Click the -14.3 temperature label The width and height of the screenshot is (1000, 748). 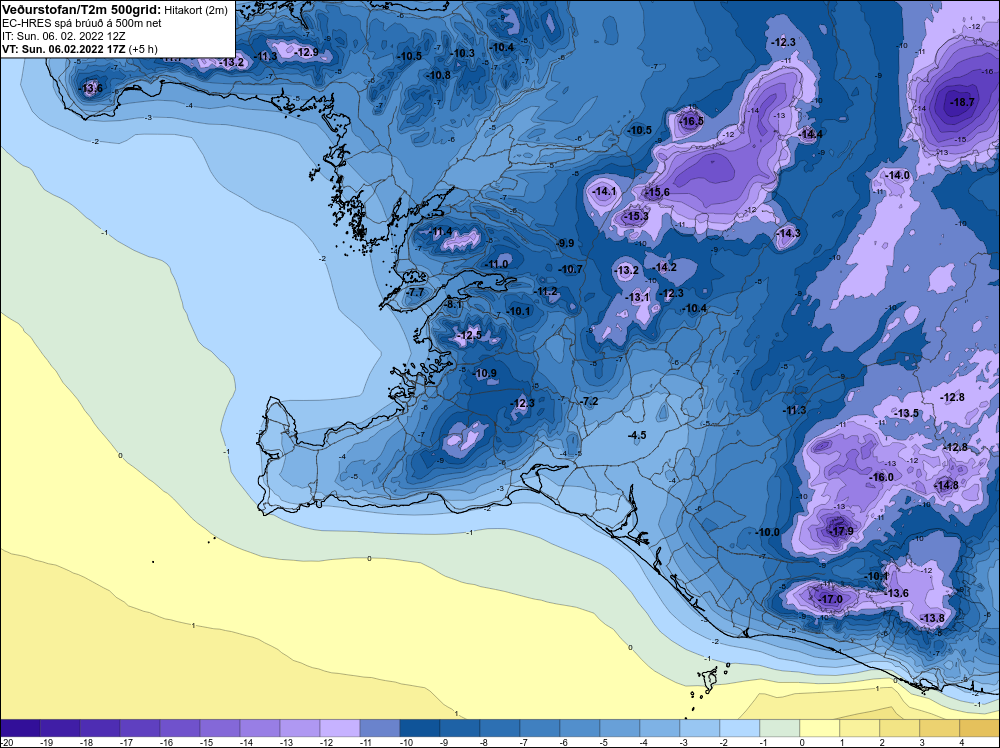click(788, 233)
